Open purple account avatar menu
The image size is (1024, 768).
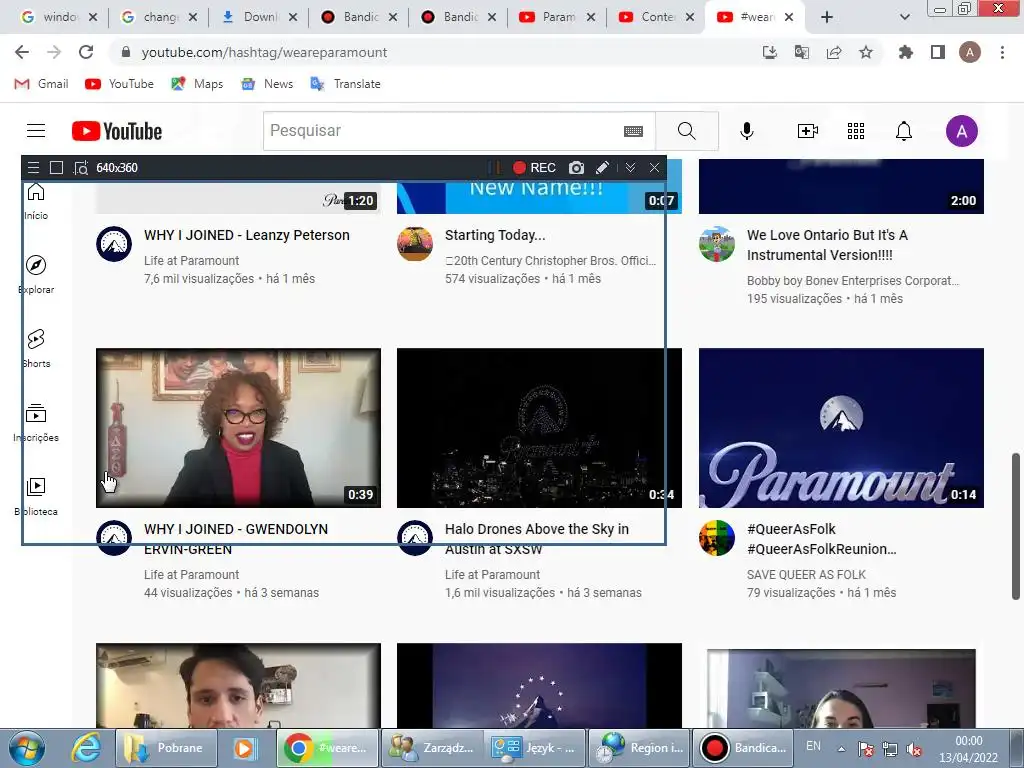[961, 131]
